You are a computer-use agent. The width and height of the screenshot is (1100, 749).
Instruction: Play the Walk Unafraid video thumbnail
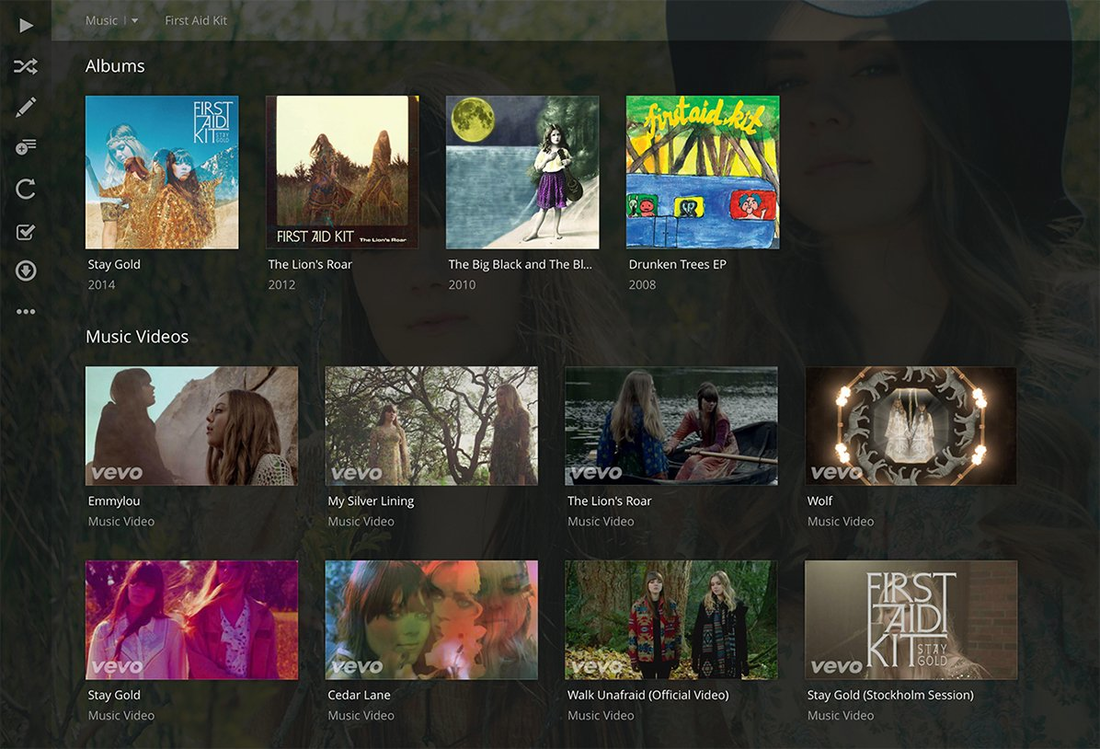click(671, 620)
